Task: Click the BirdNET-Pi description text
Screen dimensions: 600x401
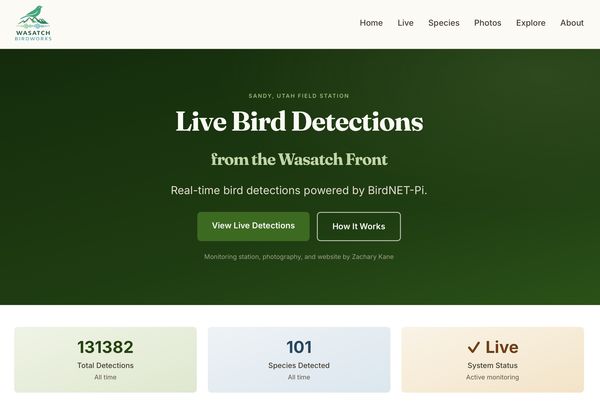Action: (299, 190)
